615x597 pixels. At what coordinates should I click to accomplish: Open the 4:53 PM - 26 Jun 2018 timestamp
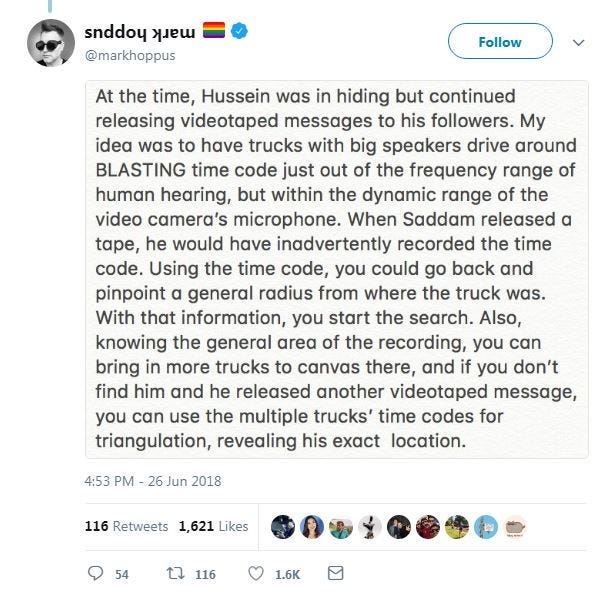click(x=153, y=481)
